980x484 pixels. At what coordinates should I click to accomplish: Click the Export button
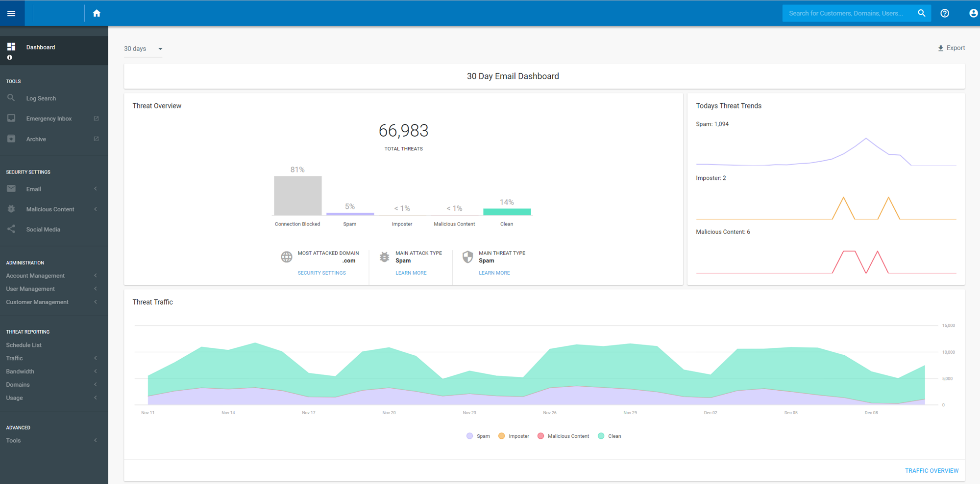click(x=951, y=48)
